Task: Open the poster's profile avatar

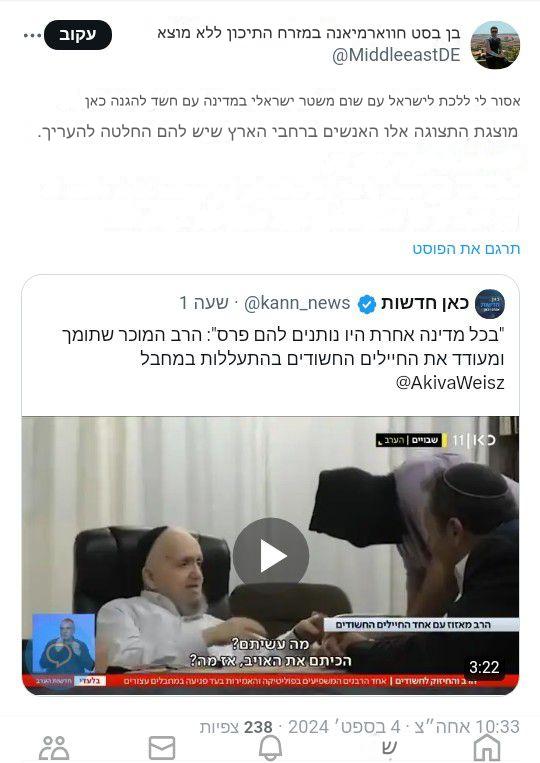Action: [495, 45]
